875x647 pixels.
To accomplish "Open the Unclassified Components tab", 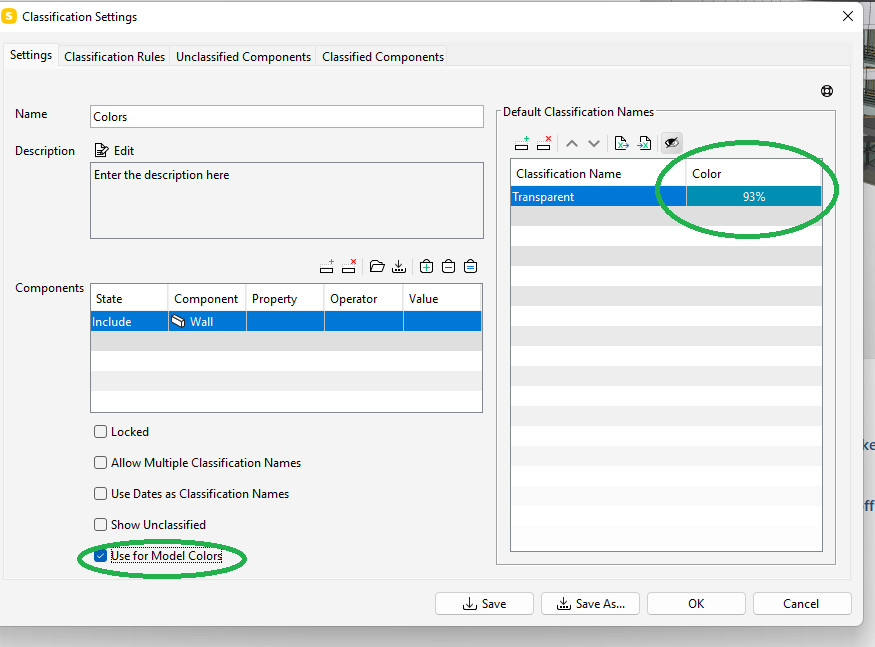I will pos(243,57).
